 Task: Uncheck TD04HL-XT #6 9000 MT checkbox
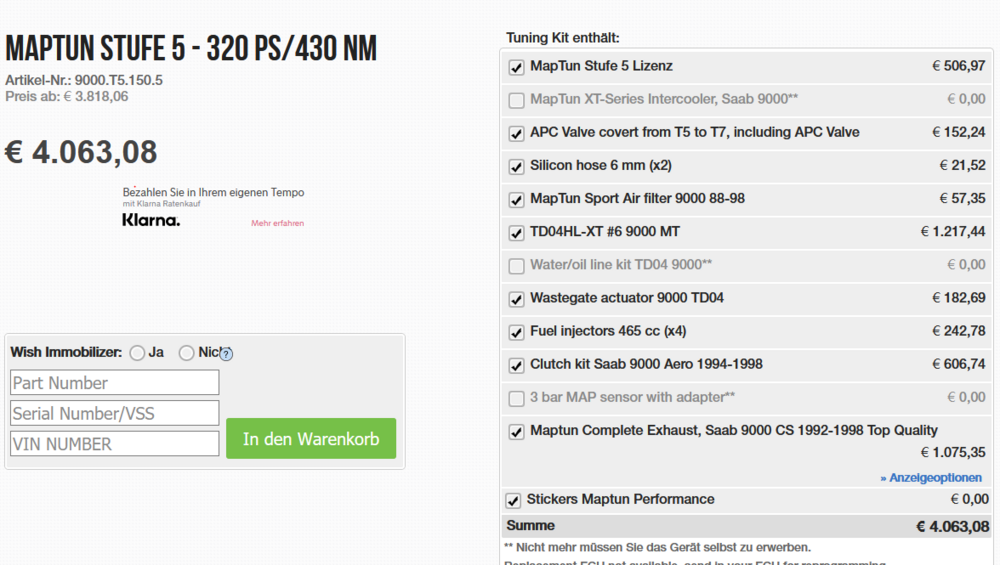click(x=517, y=233)
